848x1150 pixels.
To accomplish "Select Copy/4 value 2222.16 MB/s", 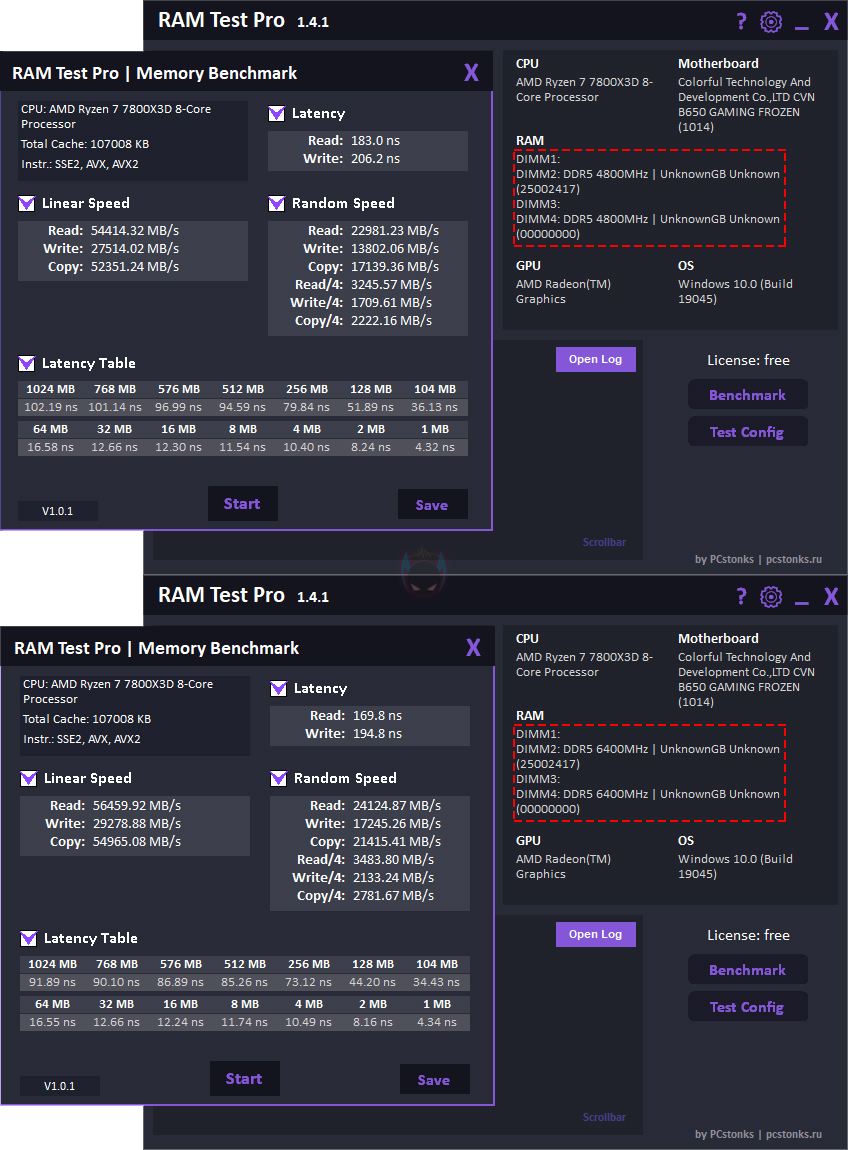I will pyautogui.click(x=392, y=321).
